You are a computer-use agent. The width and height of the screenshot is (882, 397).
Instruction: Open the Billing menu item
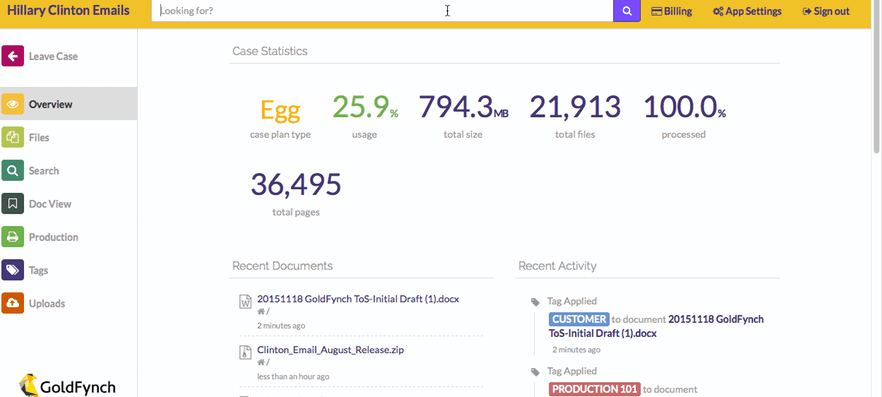672,11
